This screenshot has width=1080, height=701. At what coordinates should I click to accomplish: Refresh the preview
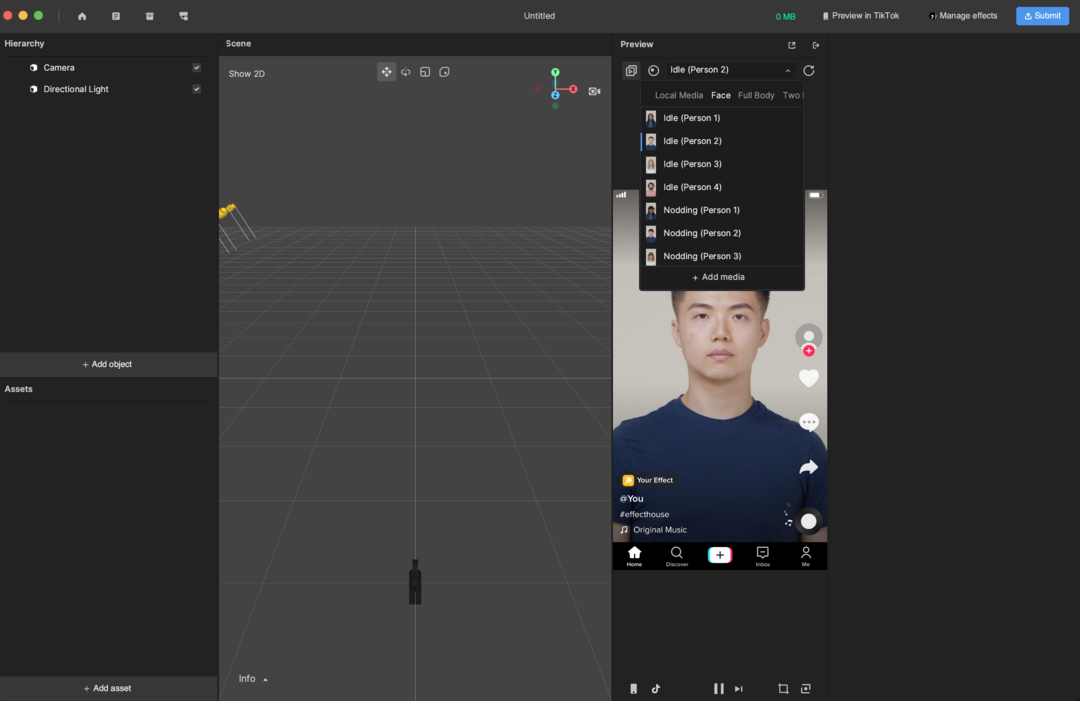point(809,70)
